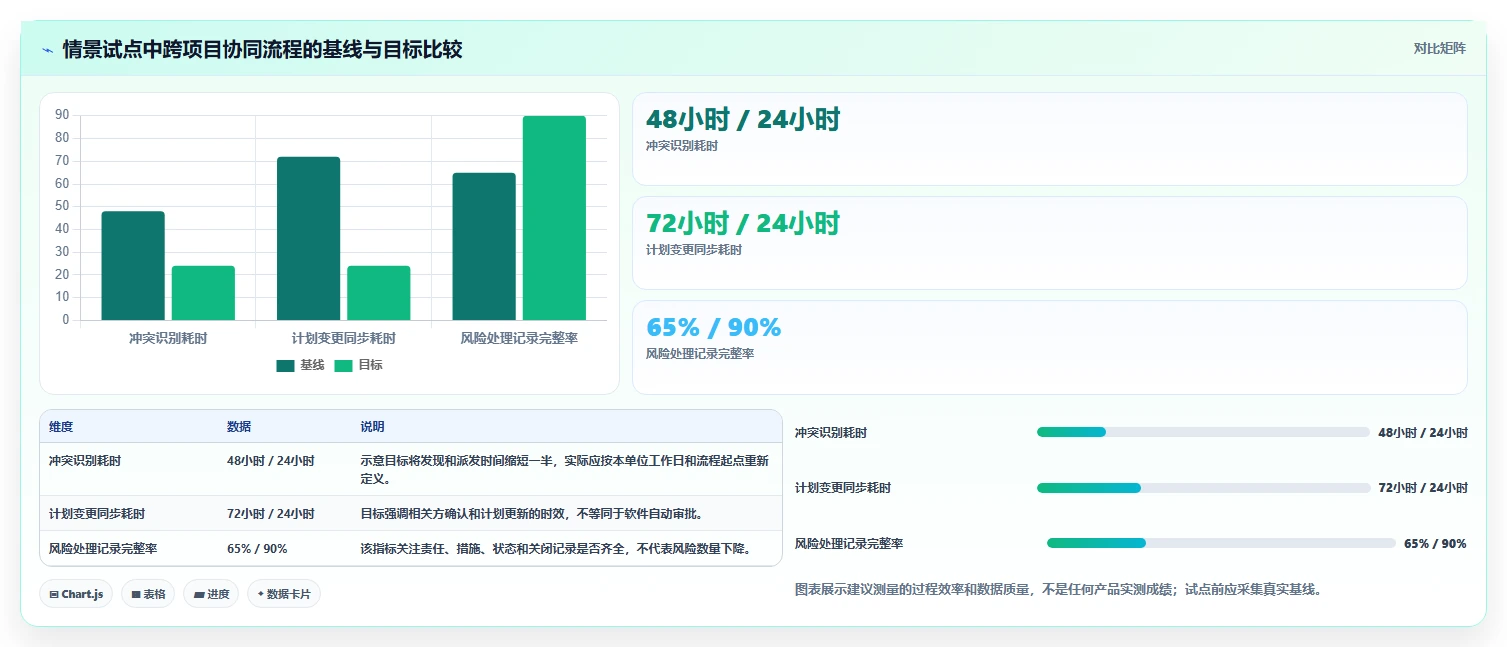Select the 表格 tag chip
1507x647 pixels.
(x=148, y=594)
